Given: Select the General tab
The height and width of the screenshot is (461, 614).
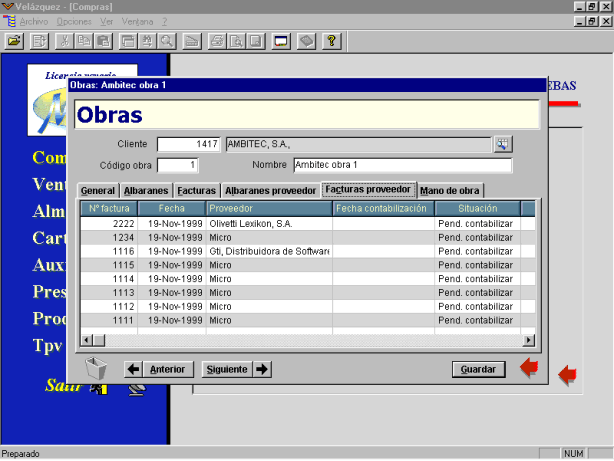Looking at the screenshot, I should point(98,191).
